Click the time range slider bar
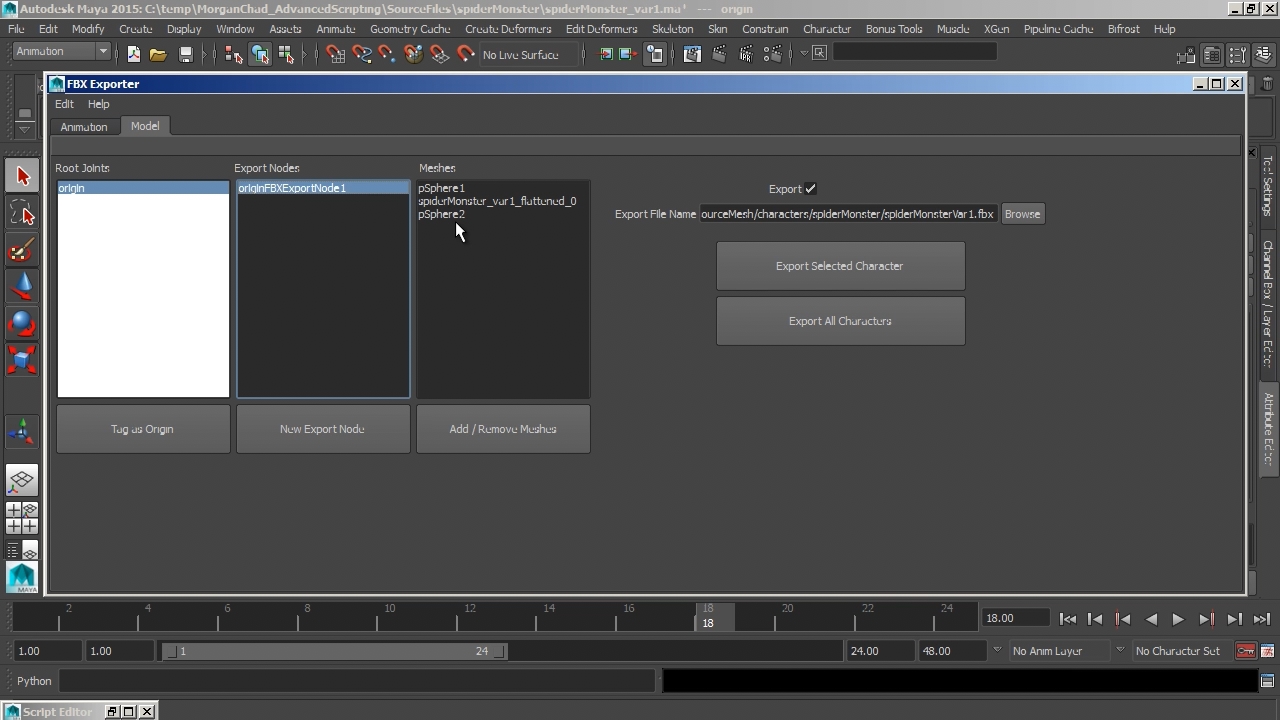The width and height of the screenshot is (1280, 720). (336, 651)
